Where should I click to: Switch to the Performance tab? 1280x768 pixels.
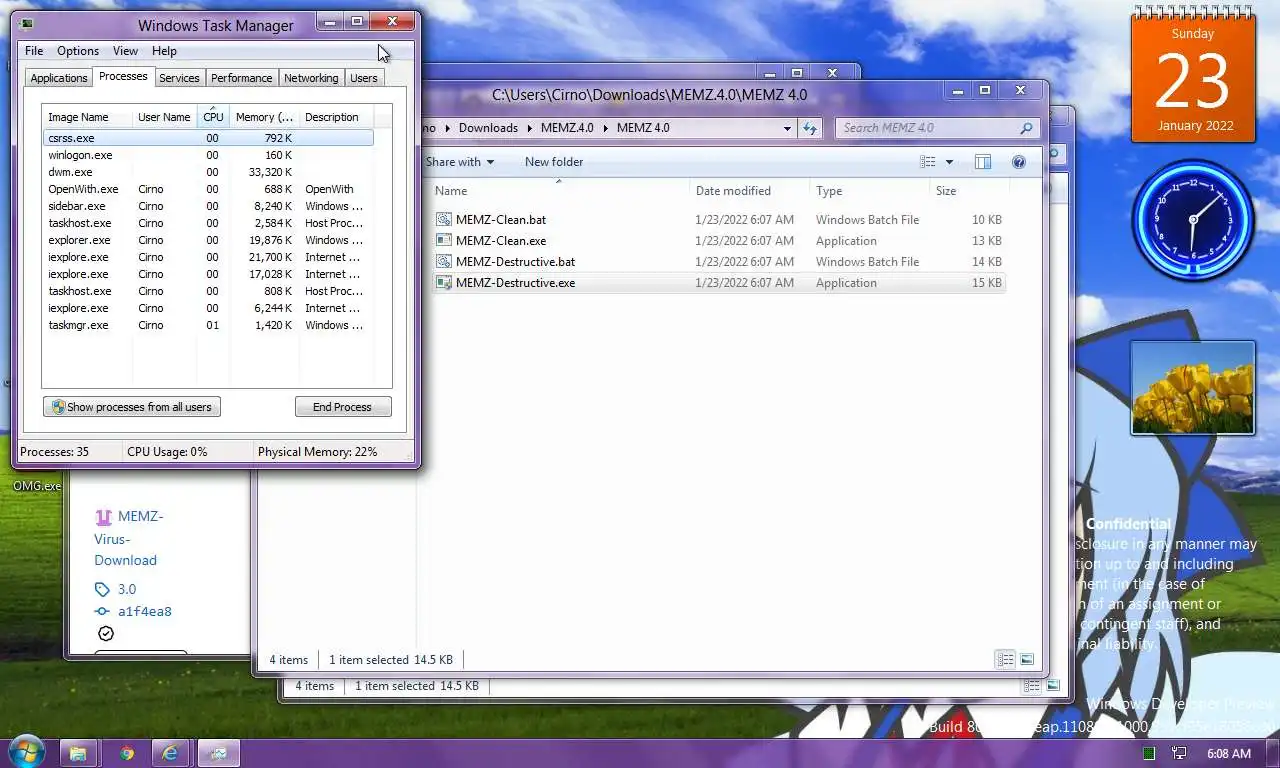click(x=241, y=78)
